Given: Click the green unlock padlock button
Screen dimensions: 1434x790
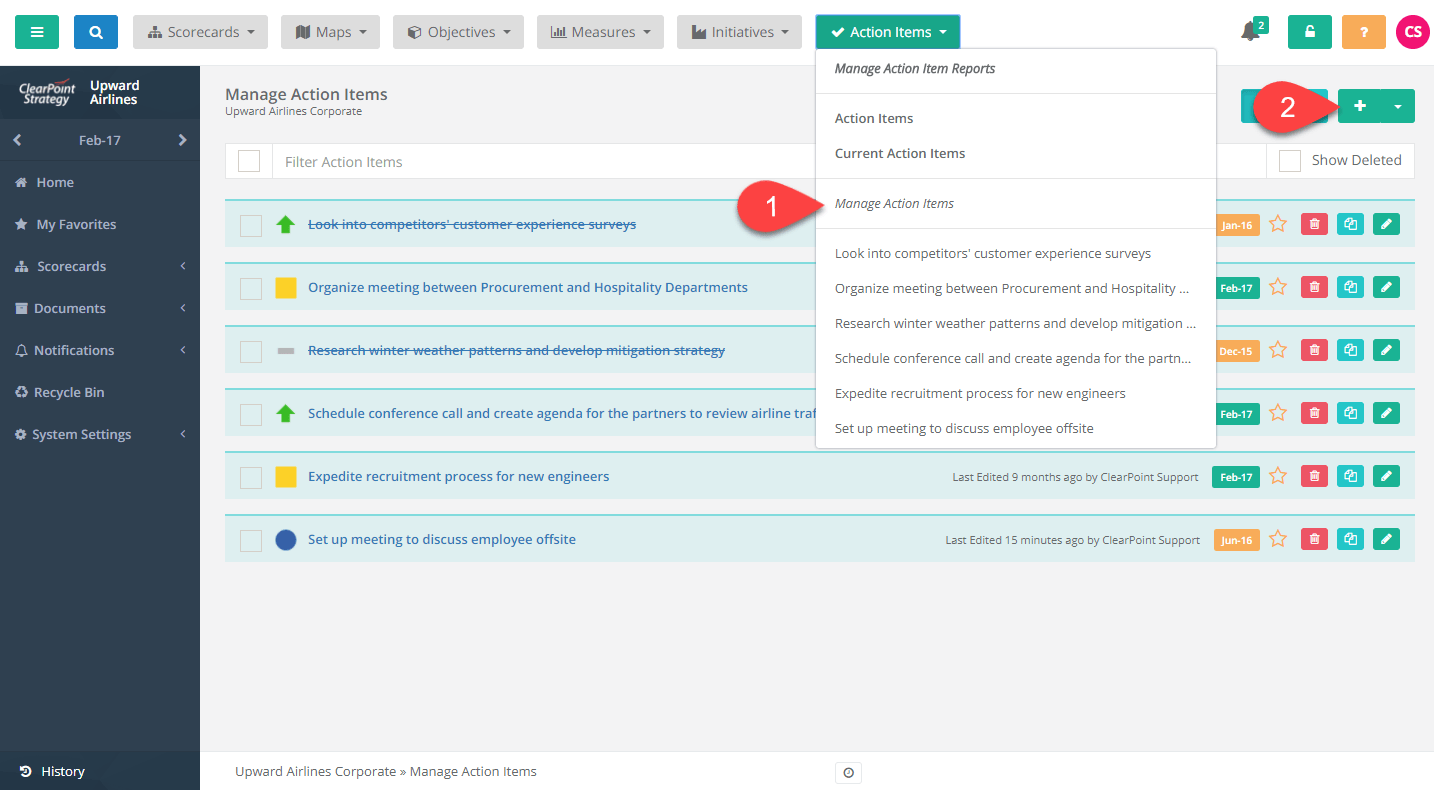Looking at the screenshot, I should click(x=1309, y=32).
